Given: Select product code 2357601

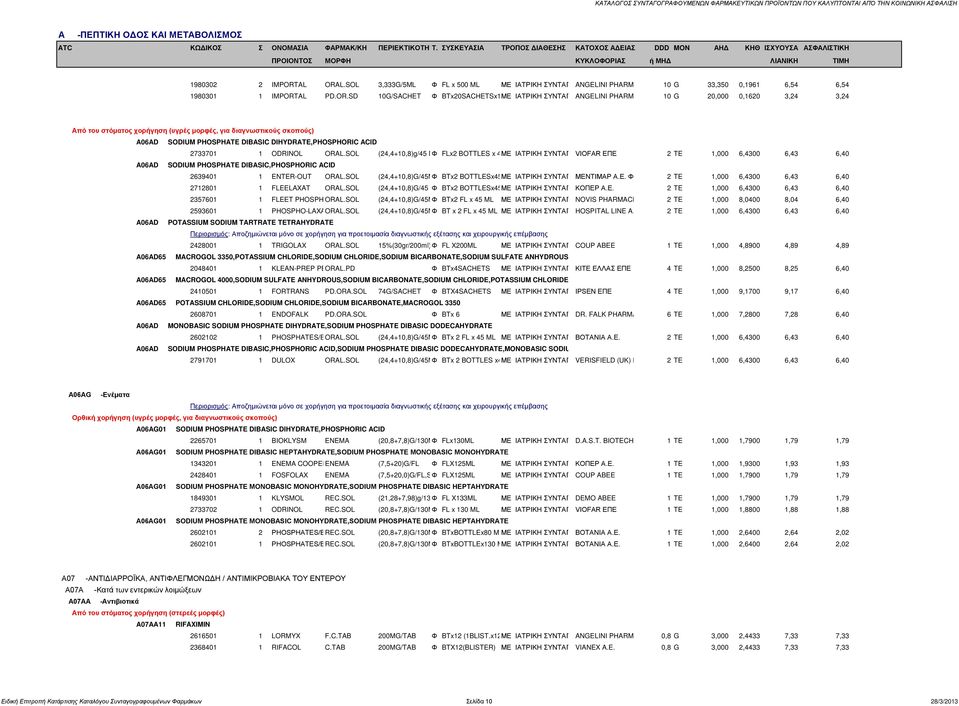Looking at the screenshot, I should coord(203,199).
